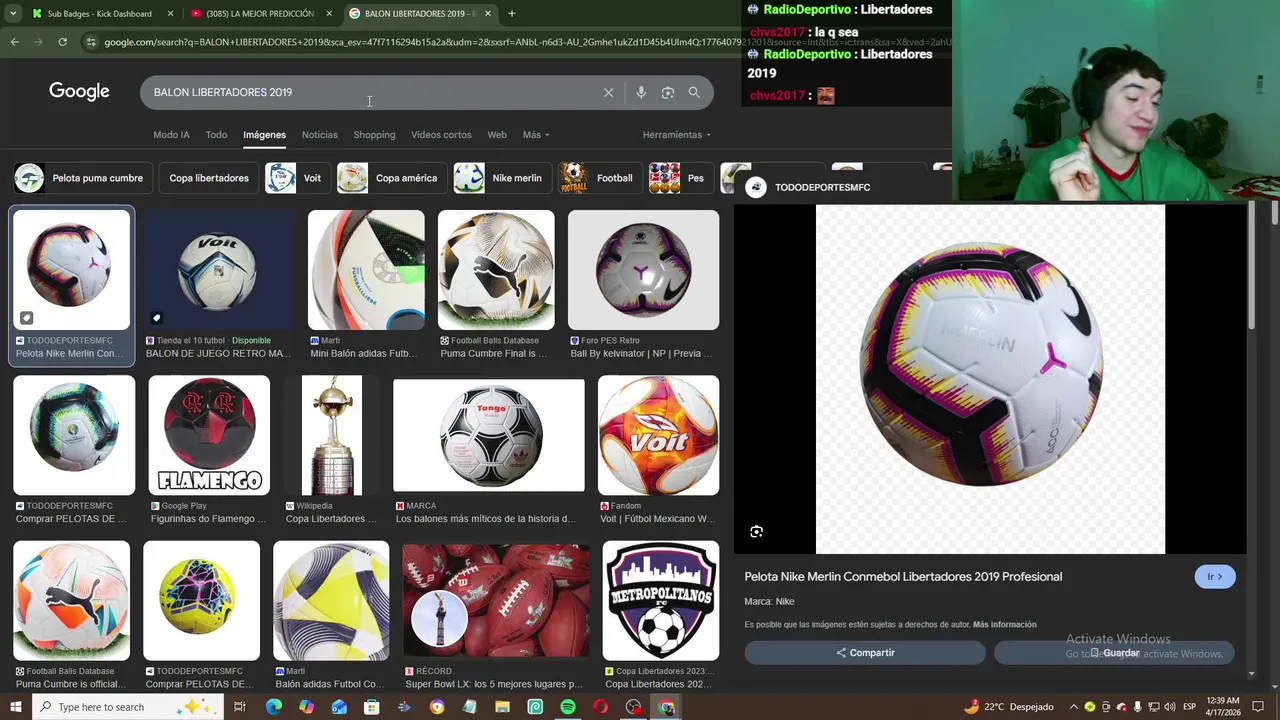Screen dimensions: 1280x720
Task: Open Task View in the taskbar
Action: click(240, 707)
